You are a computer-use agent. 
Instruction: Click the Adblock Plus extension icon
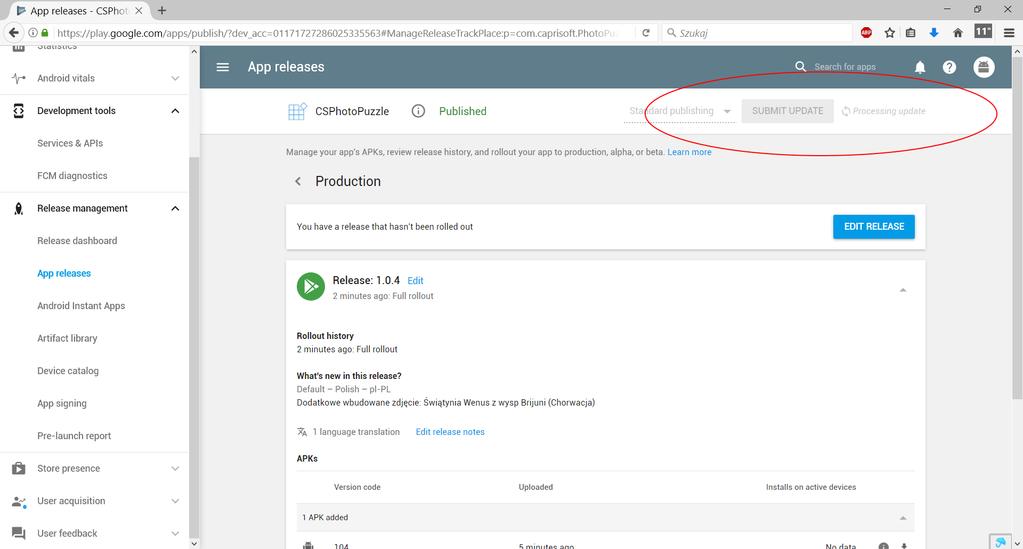[866, 33]
